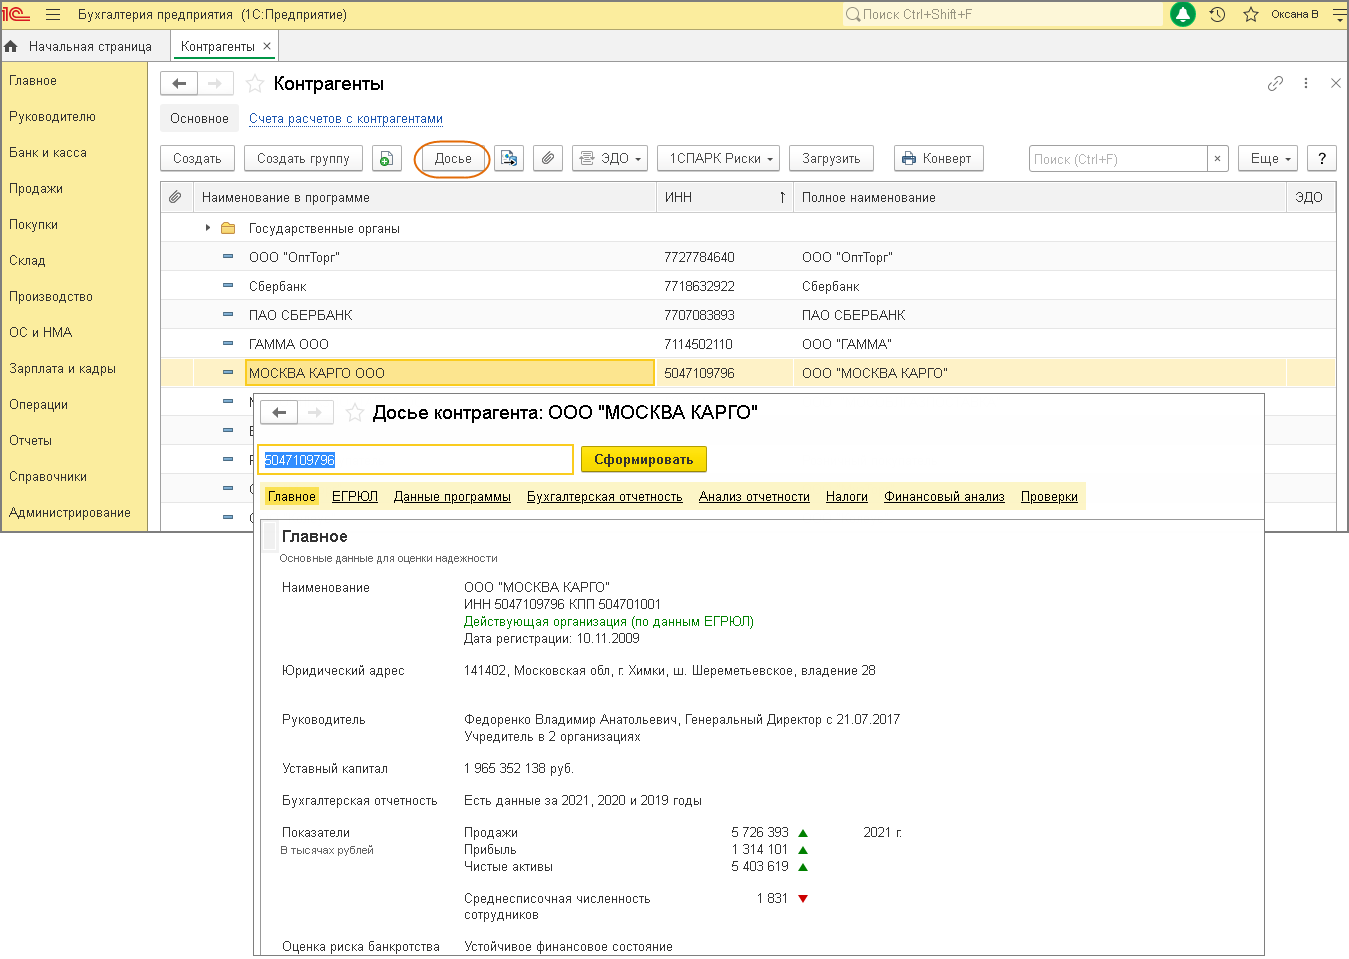Select the Основное section button
The image size is (1349, 959).
[199, 118]
